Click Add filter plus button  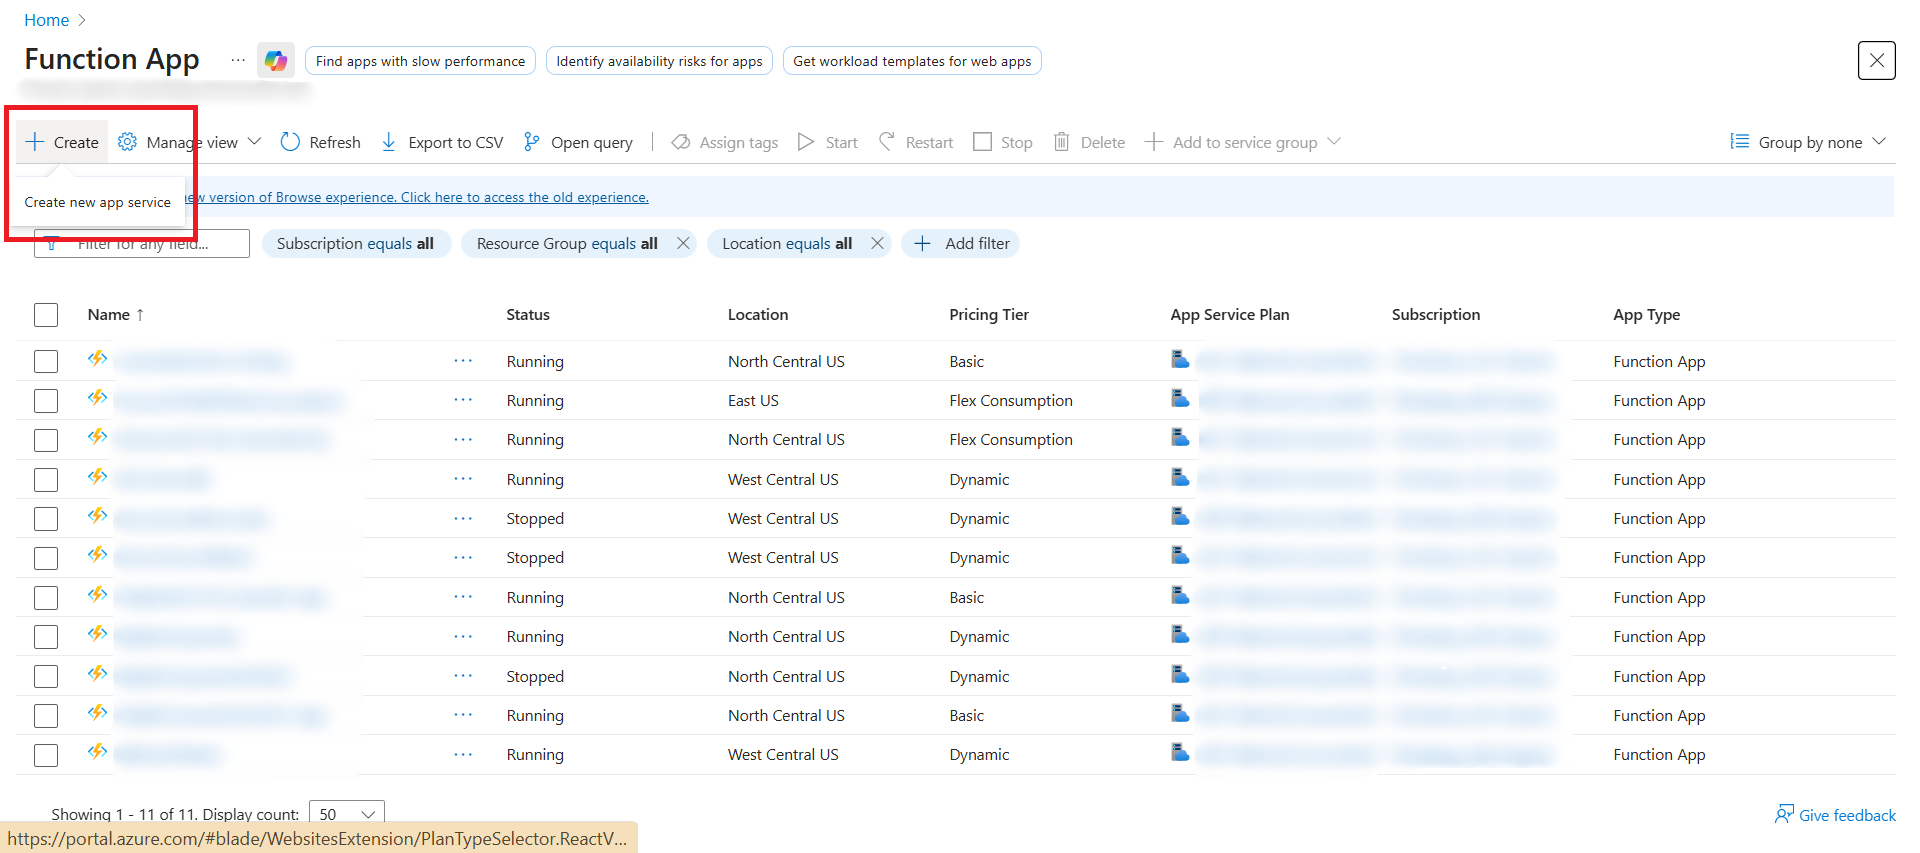tap(961, 243)
